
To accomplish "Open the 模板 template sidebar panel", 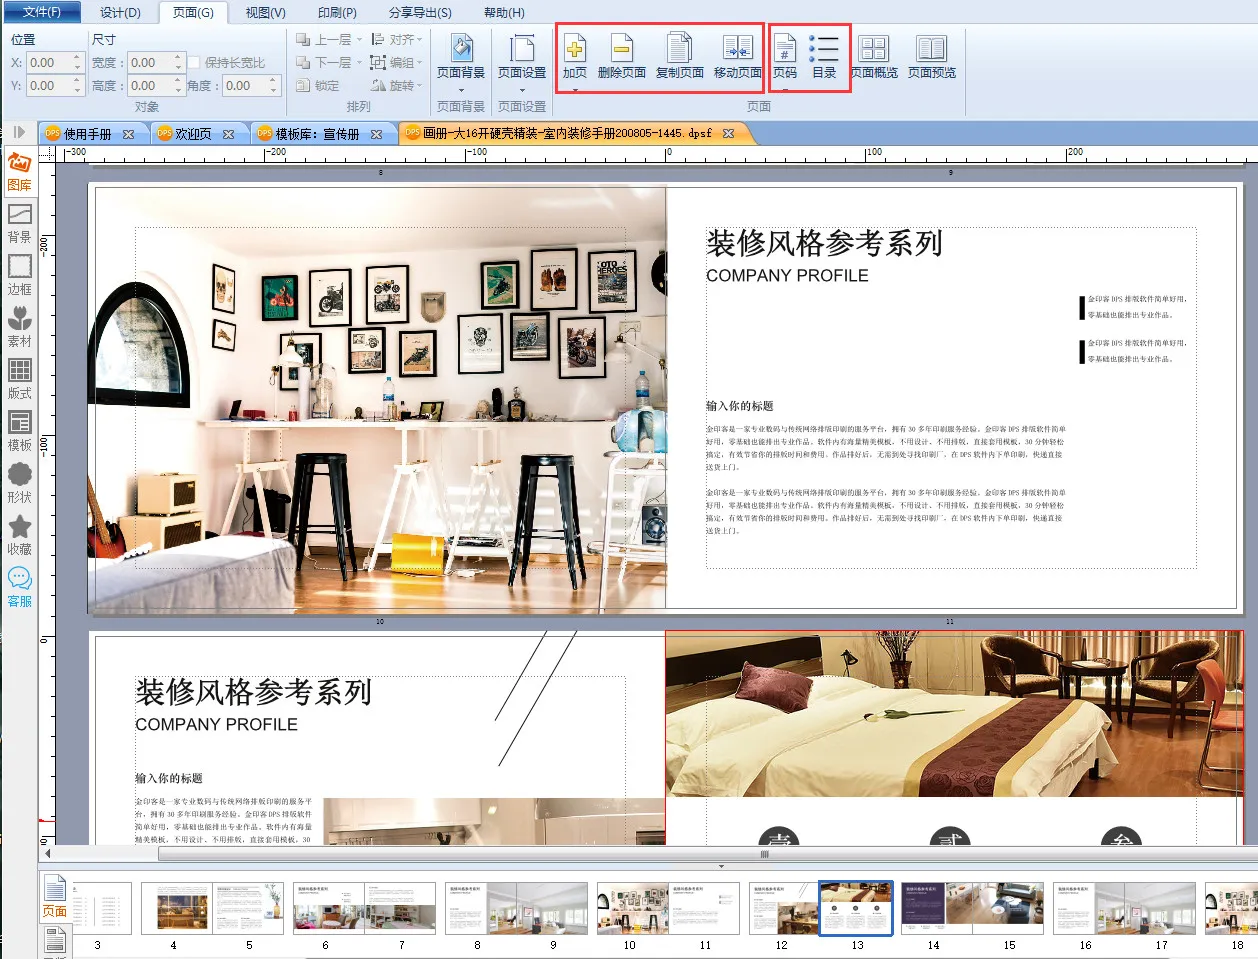I will (x=19, y=431).
